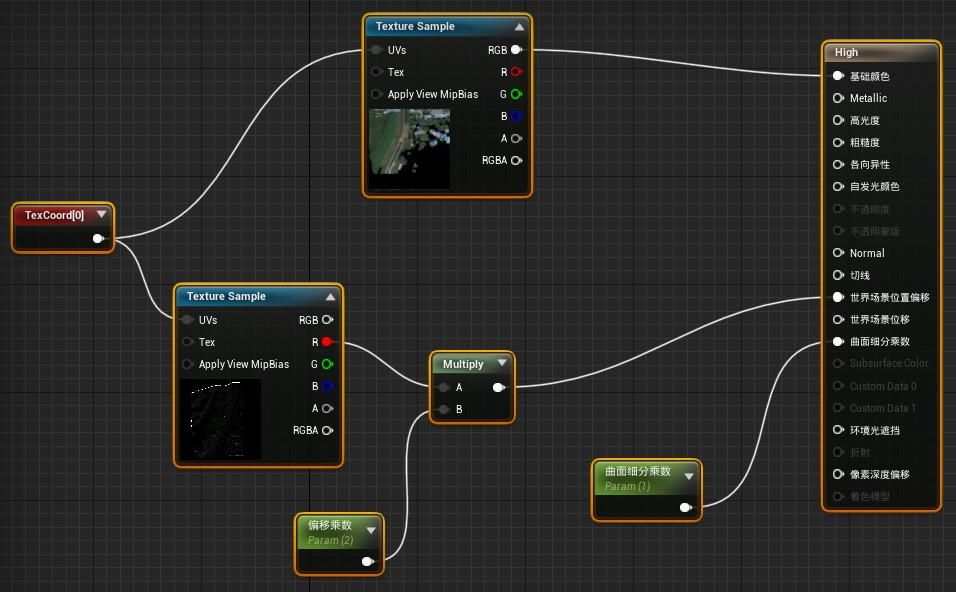Click the 自发光颜色 input pin

click(x=838, y=187)
